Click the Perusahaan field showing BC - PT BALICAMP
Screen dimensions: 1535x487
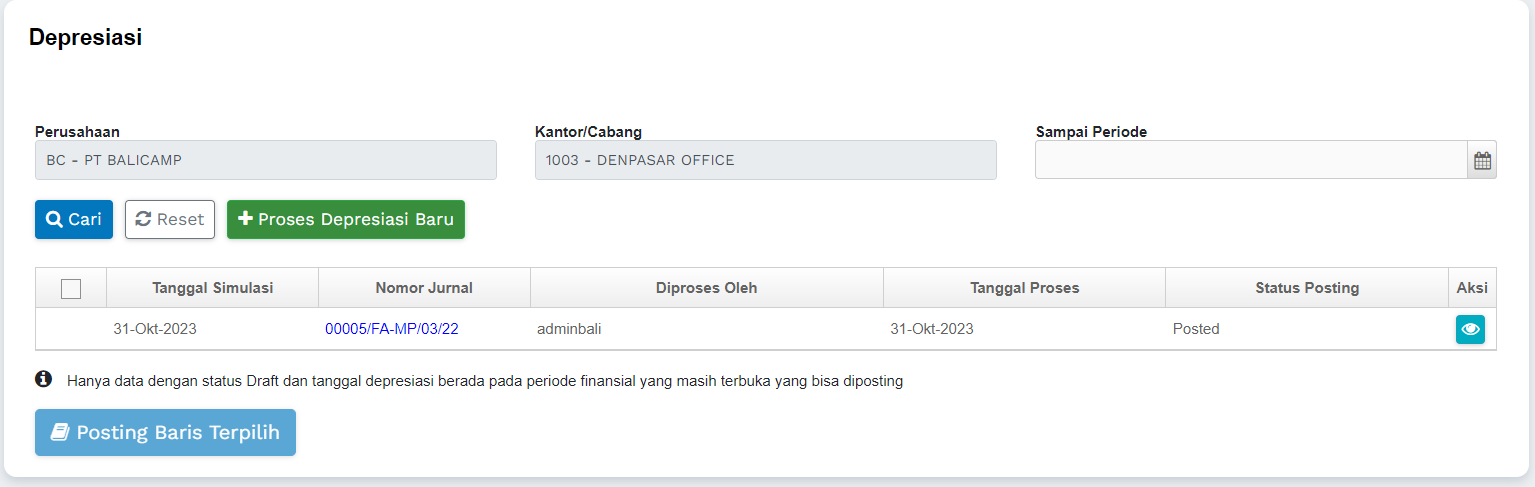click(x=265, y=160)
